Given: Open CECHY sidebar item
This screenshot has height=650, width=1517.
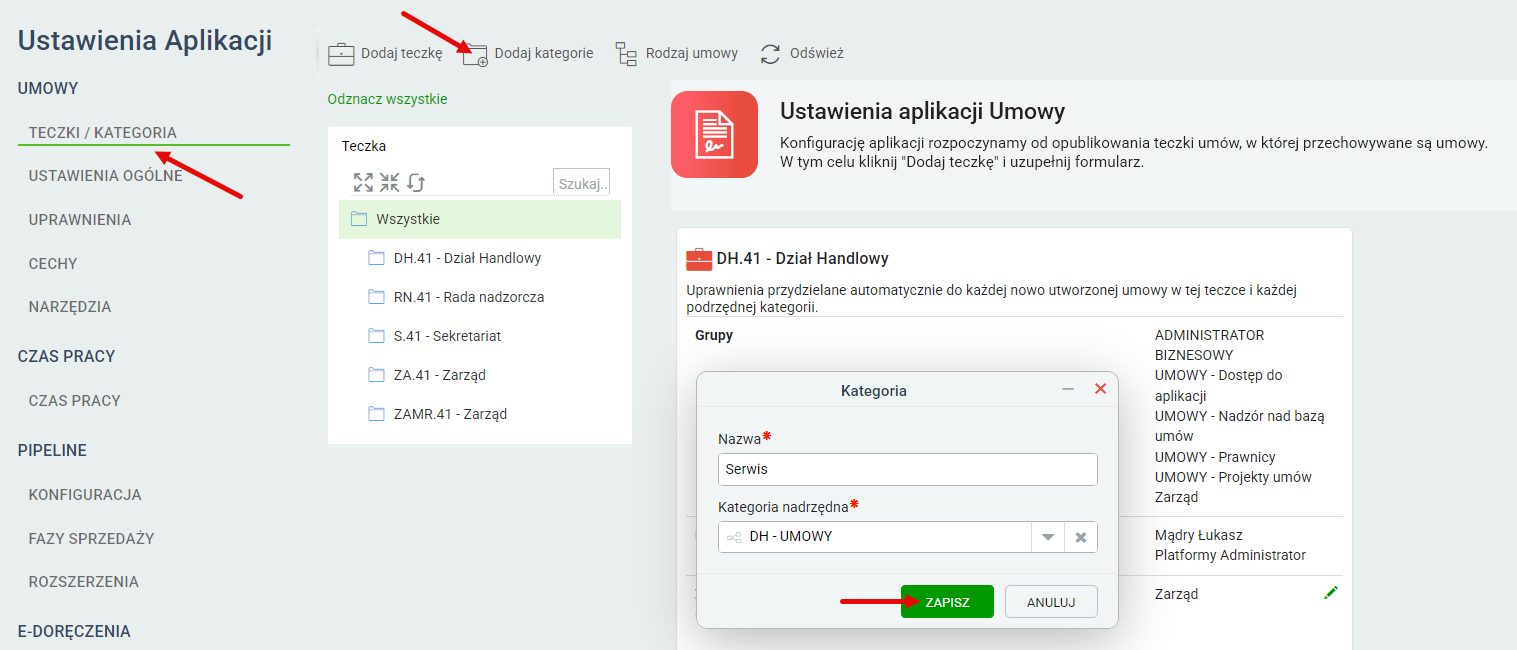Looking at the screenshot, I should tap(53, 264).
